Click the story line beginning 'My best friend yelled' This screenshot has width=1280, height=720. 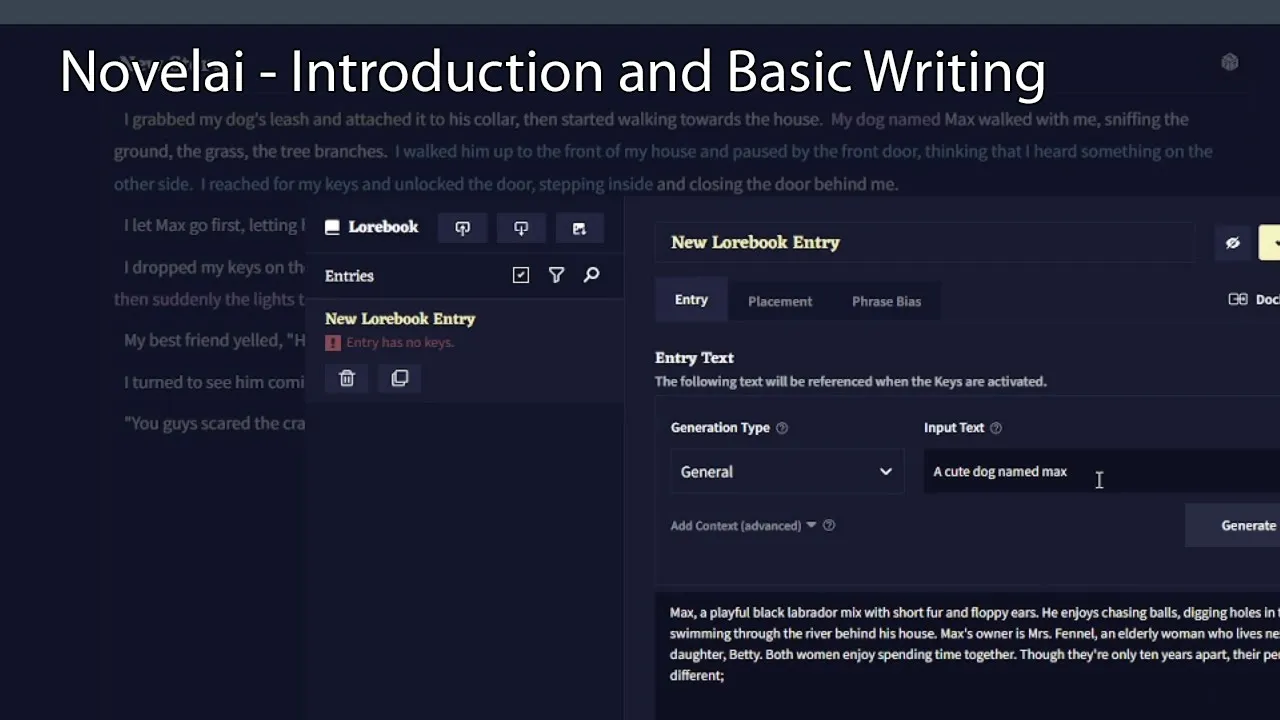(x=214, y=340)
